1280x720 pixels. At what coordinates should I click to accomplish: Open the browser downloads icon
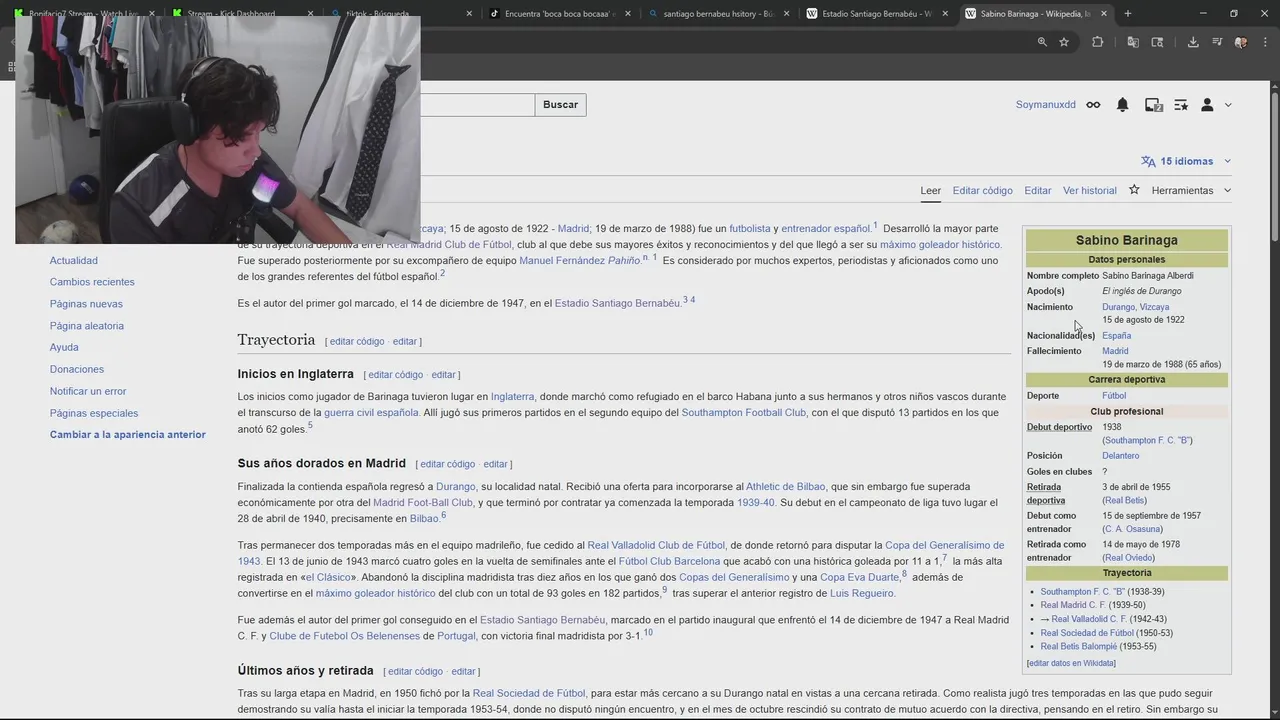coord(1193,42)
